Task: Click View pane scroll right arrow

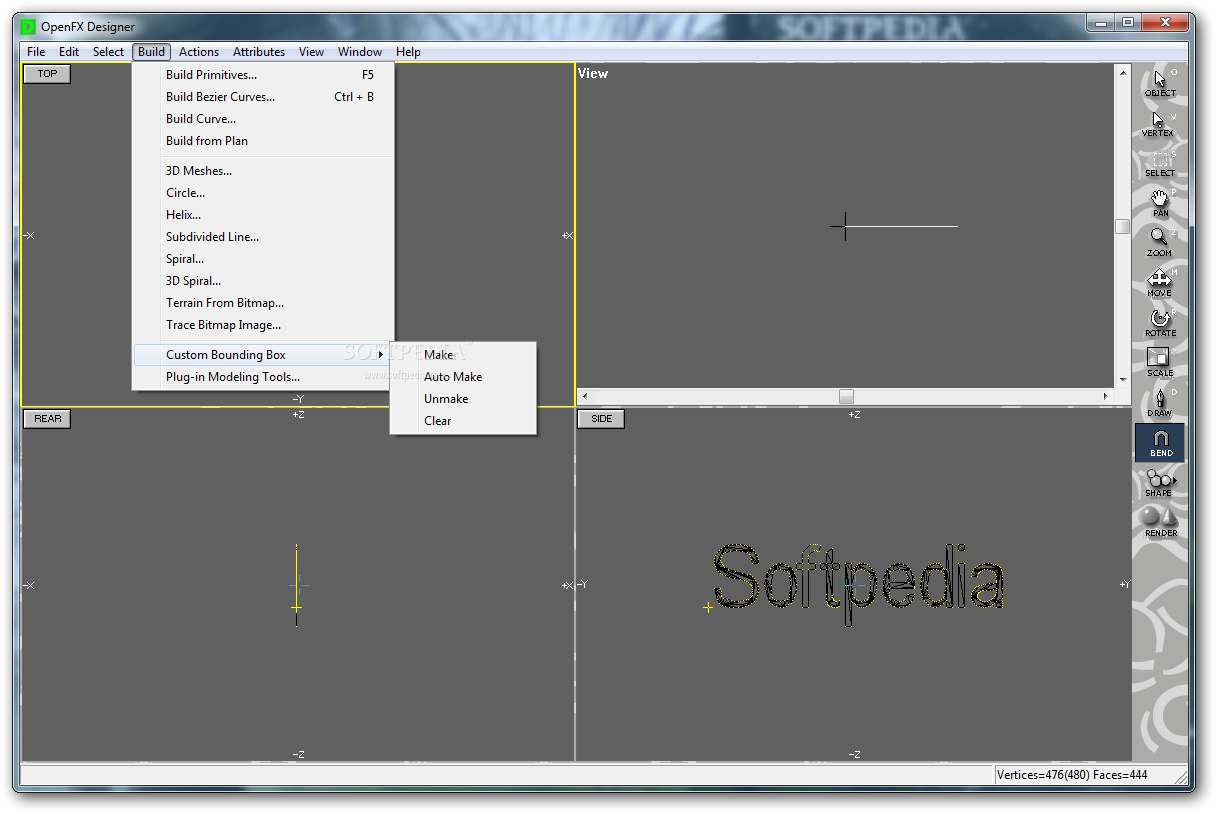Action: (1106, 396)
